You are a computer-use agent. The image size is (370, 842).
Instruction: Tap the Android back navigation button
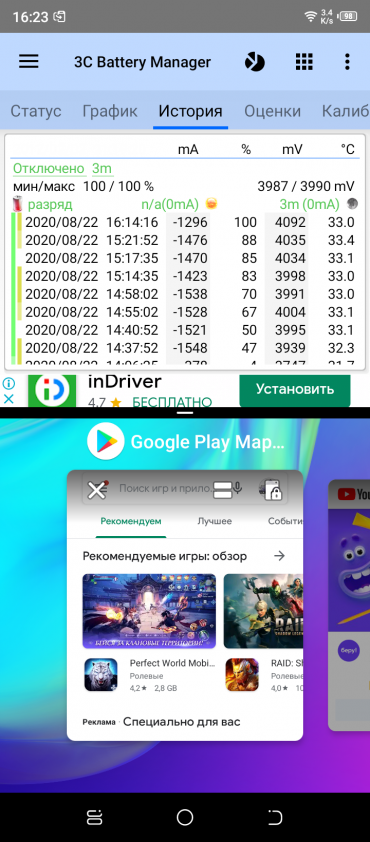coord(275,817)
